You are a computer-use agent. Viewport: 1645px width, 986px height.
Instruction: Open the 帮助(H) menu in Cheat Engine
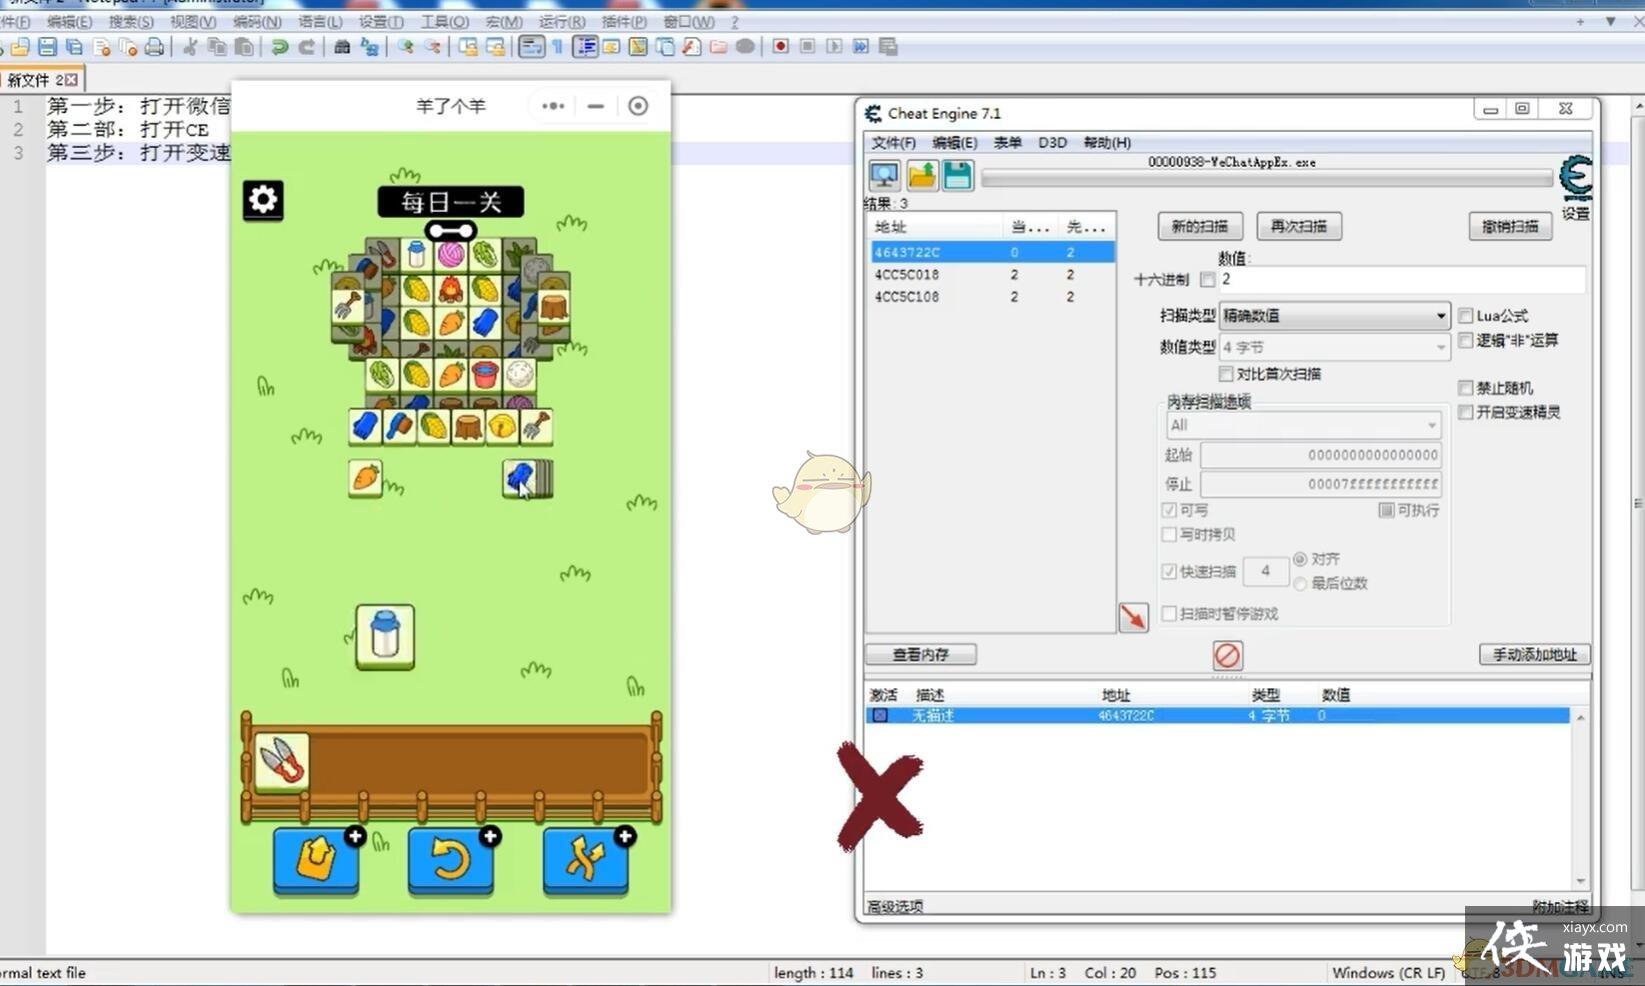point(1107,143)
